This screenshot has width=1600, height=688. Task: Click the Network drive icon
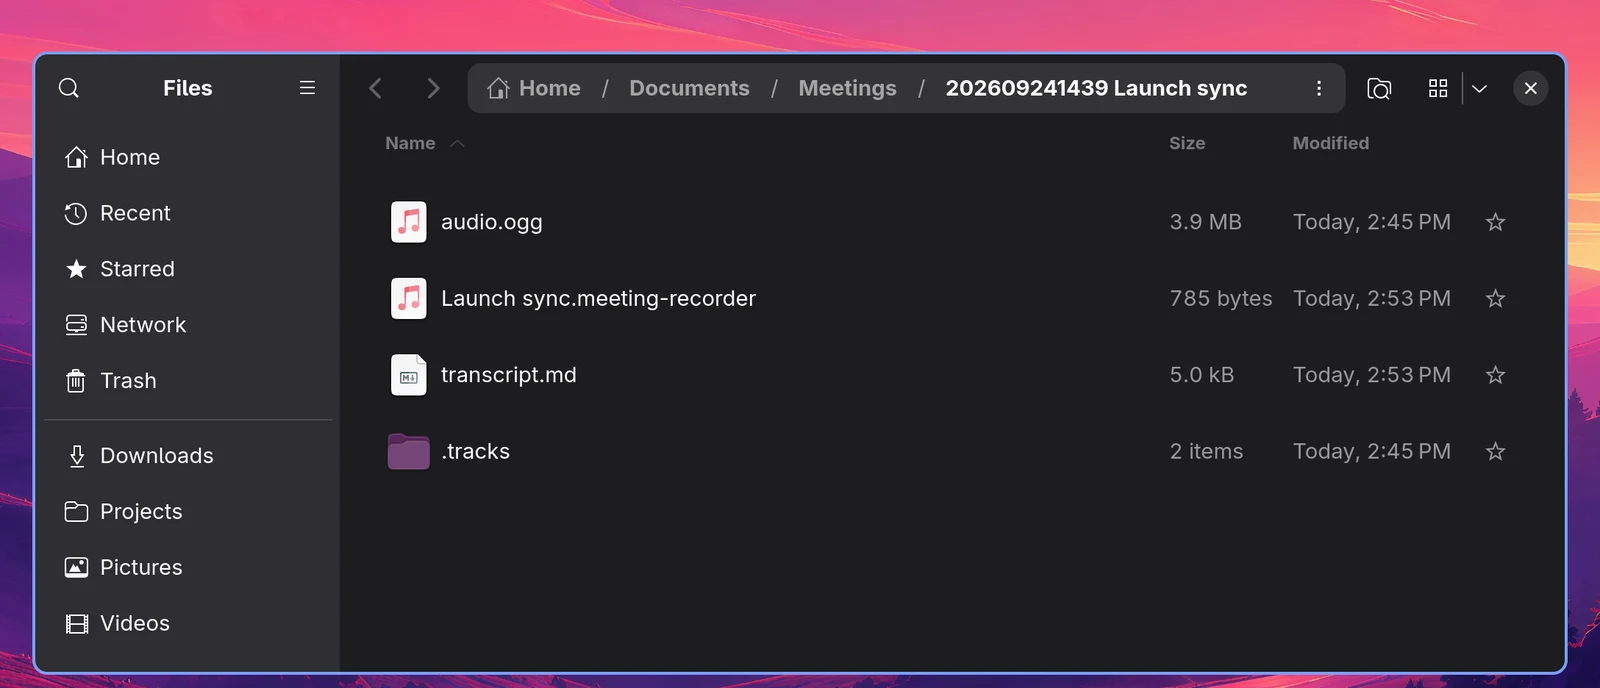(76, 325)
